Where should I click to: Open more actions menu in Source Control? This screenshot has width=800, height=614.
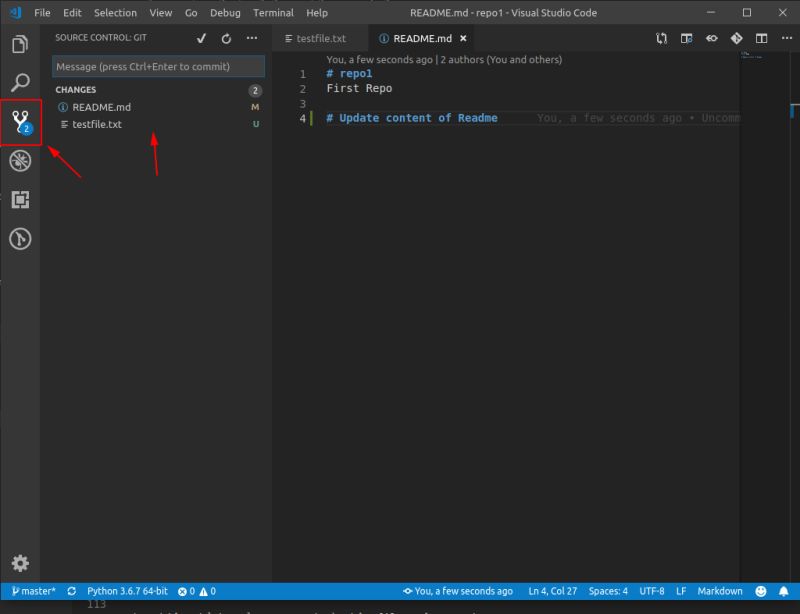click(x=252, y=38)
